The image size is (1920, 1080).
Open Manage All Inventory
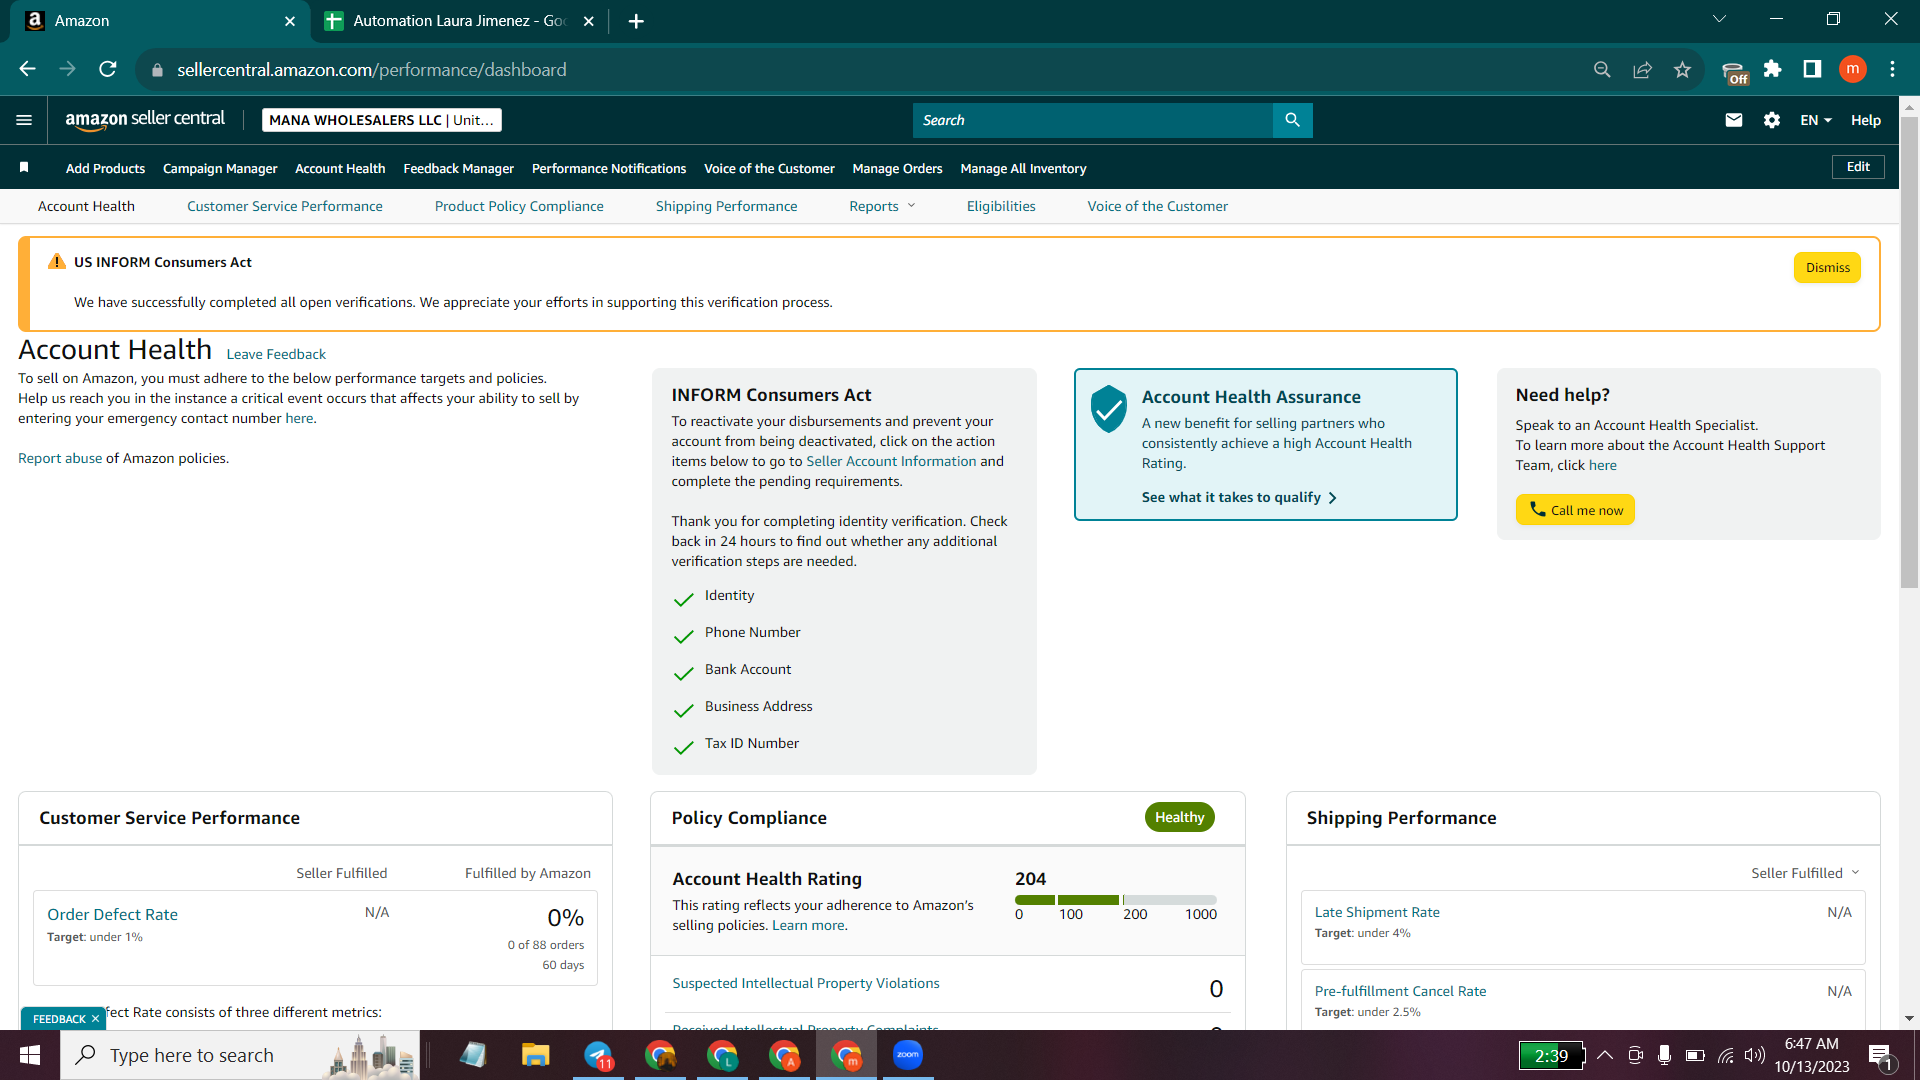click(x=1023, y=168)
